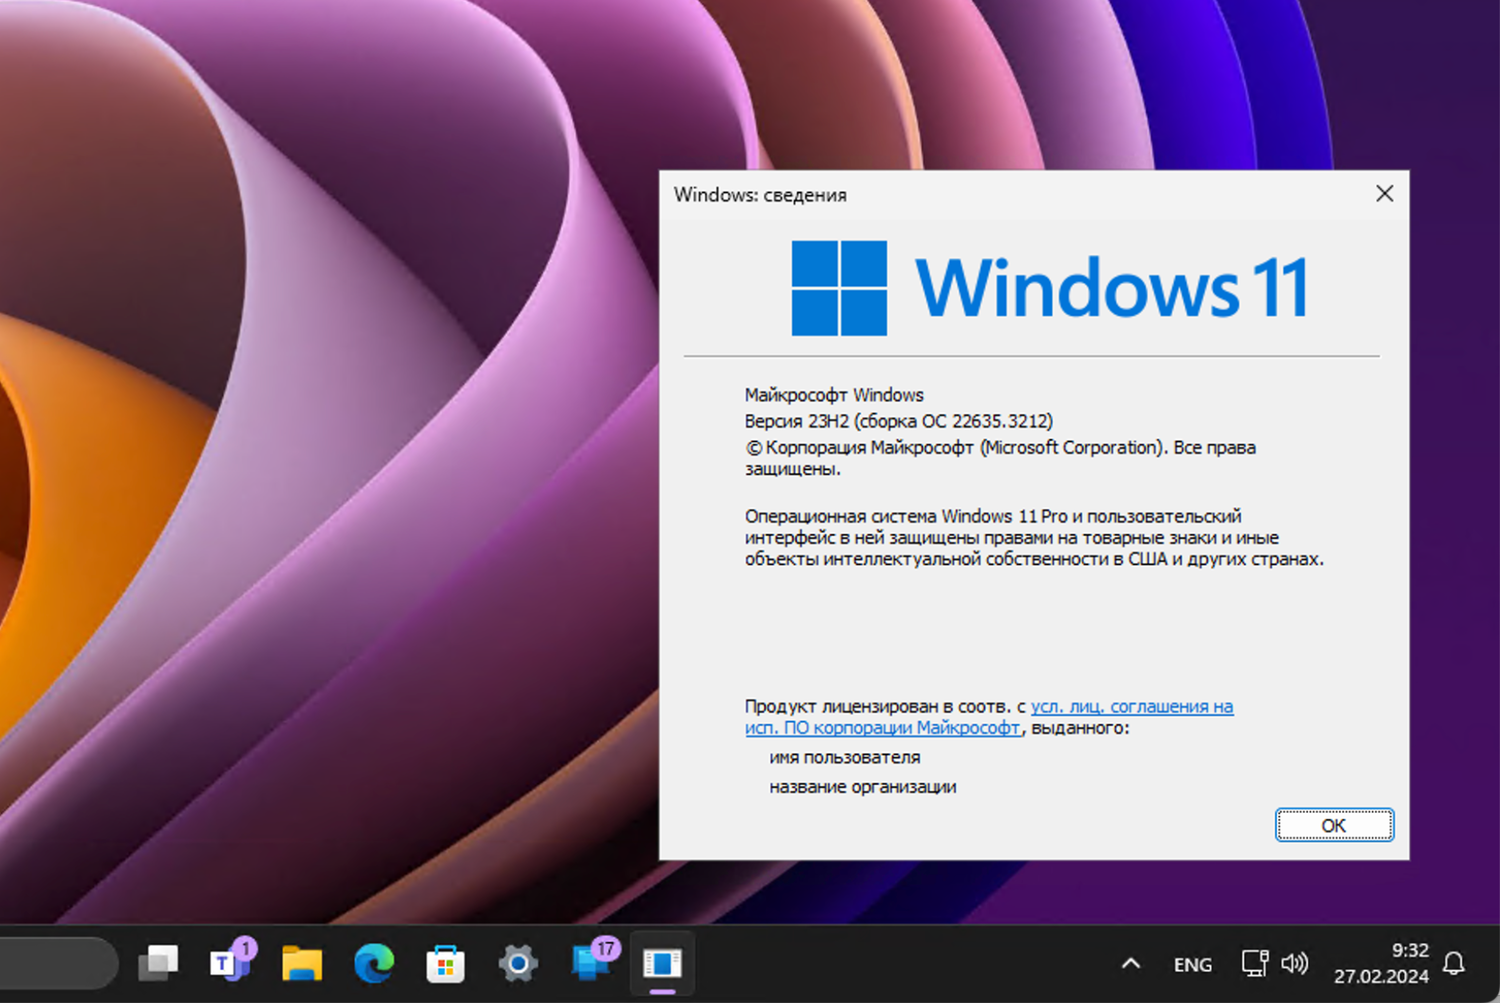The height and width of the screenshot is (1003, 1500).
Task: Open the notifications bell
Action: pyautogui.click(x=1455, y=964)
